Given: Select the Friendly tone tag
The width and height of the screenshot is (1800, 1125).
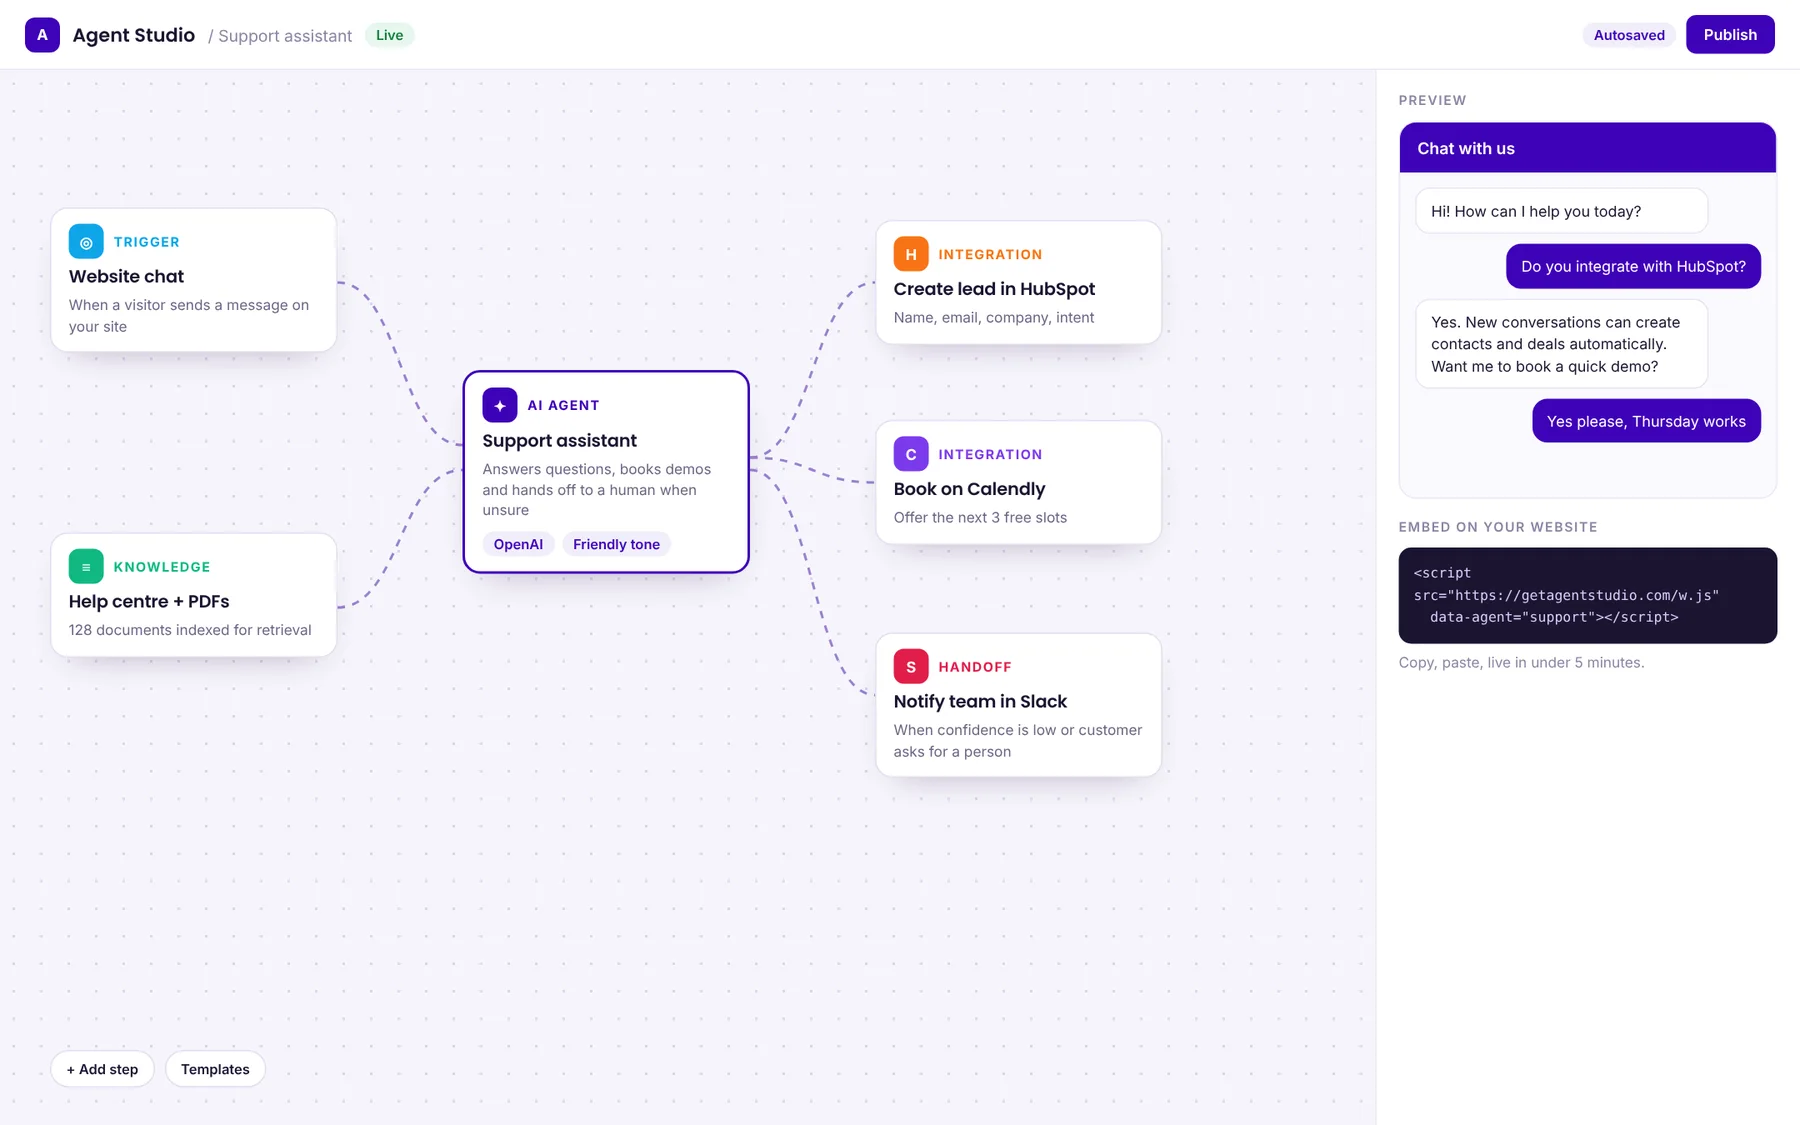Looking at the screenshot, I should (616, 544).
